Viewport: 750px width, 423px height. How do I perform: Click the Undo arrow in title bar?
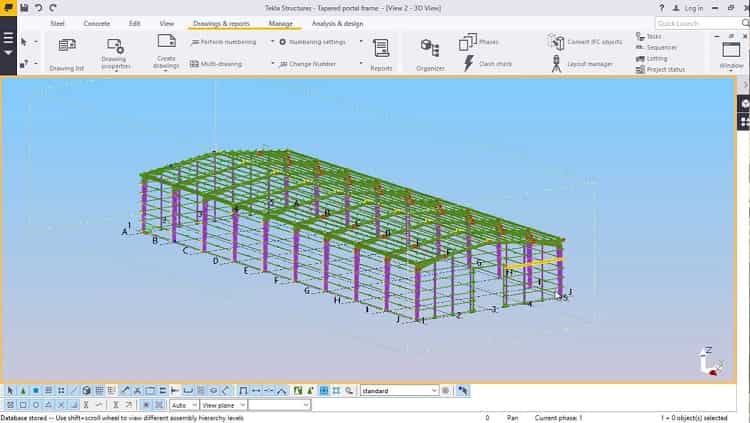[38, 7]
